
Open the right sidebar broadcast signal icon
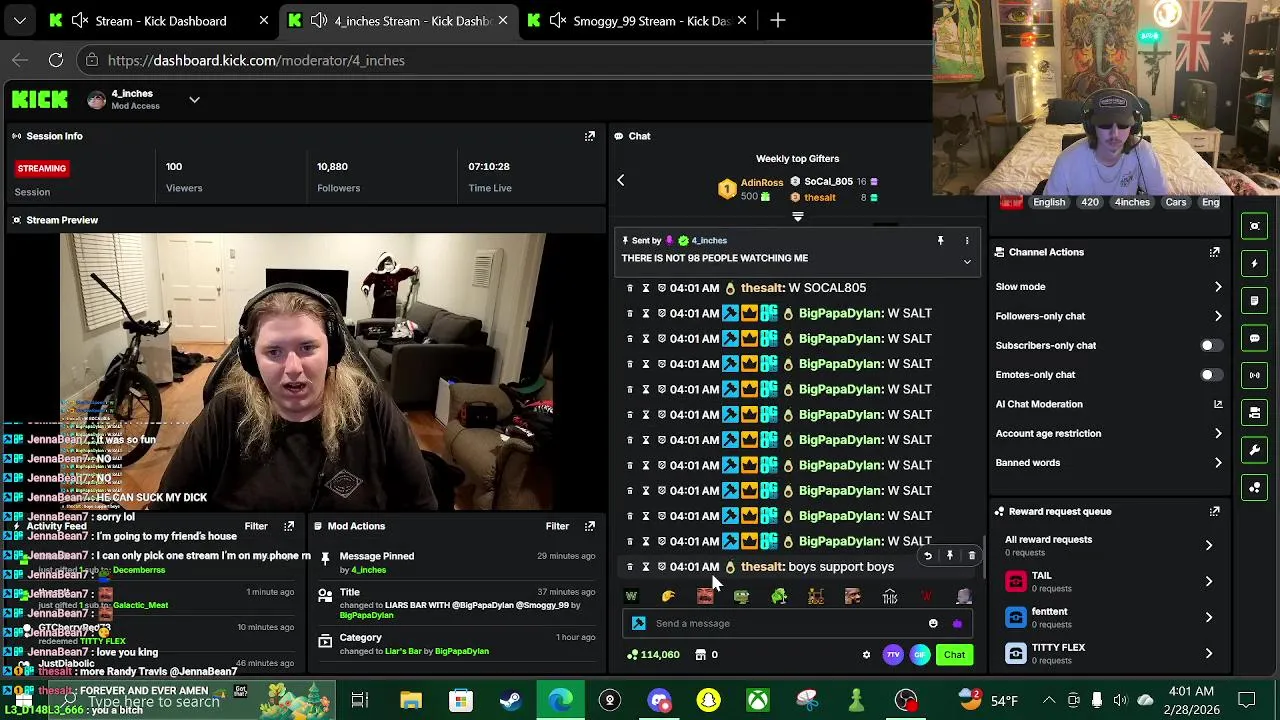tap(1255, 375)
